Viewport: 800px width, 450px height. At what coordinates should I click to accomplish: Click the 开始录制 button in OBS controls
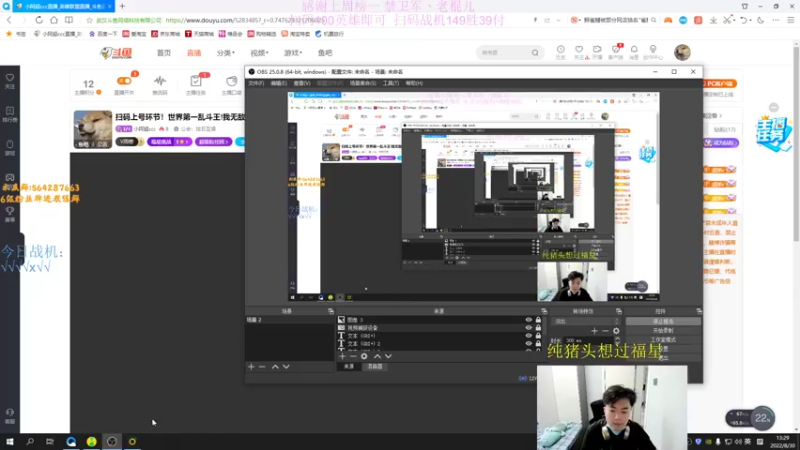tap(663, 331)
